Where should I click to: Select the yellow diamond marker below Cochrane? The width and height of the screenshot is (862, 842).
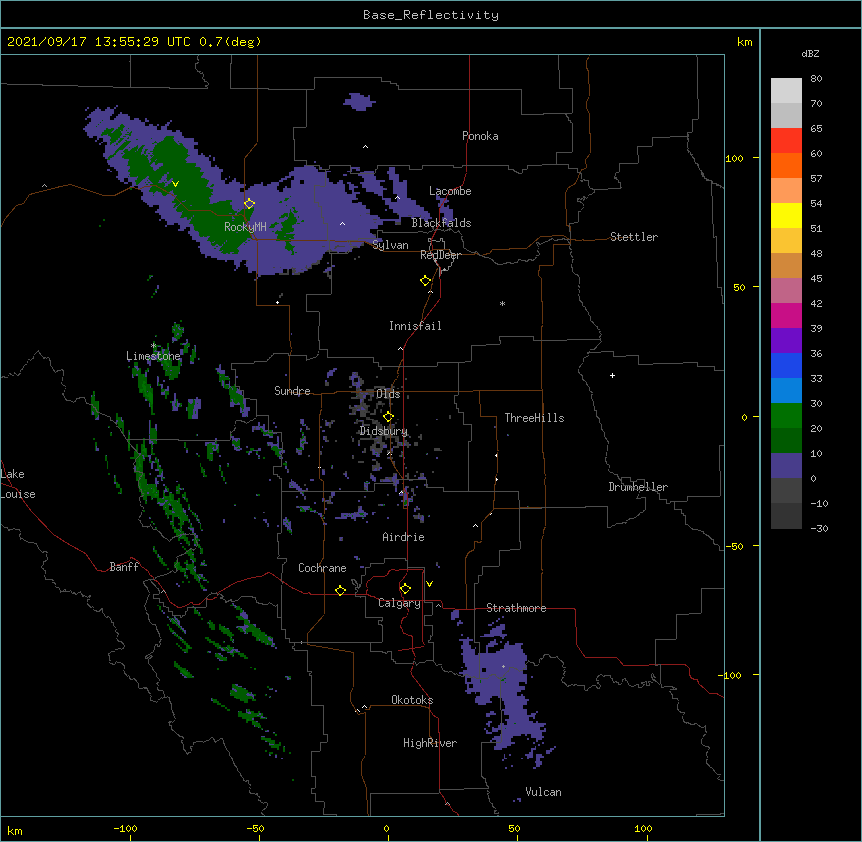(340, 590)
